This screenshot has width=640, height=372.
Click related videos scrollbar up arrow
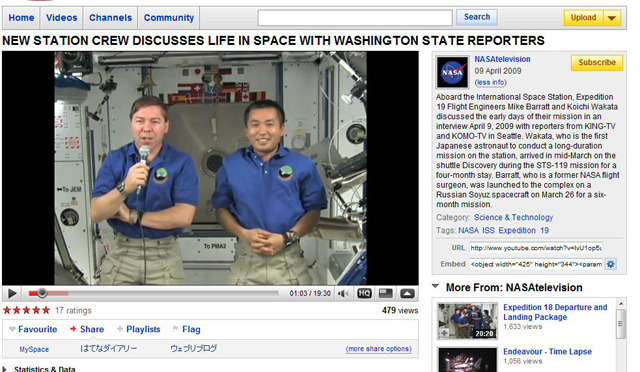coord(621,304)
